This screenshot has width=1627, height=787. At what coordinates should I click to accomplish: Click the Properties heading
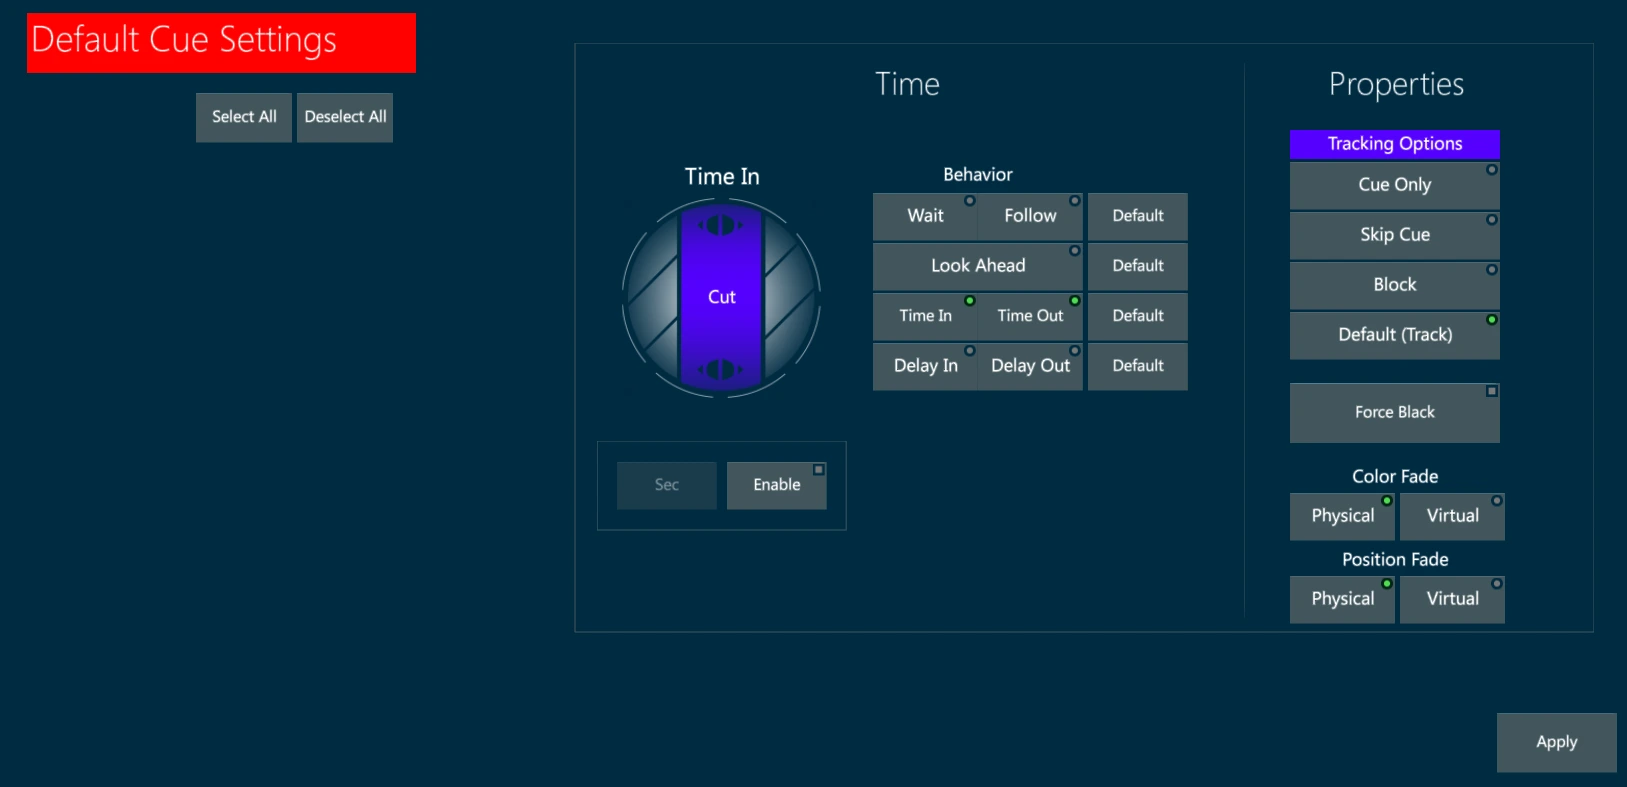point(1396,85)
